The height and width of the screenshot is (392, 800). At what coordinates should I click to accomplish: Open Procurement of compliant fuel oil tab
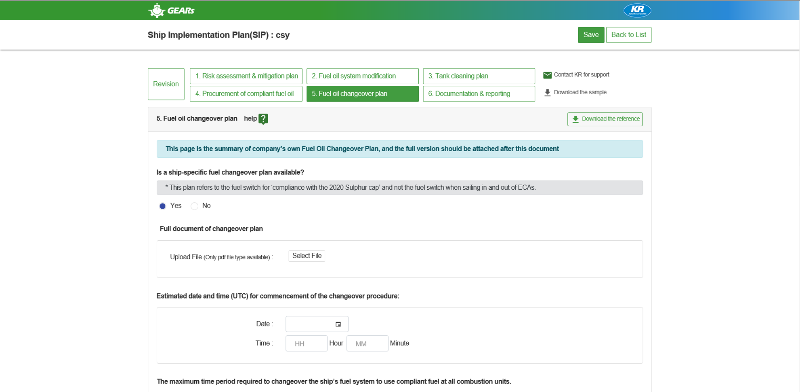[246, 94]
